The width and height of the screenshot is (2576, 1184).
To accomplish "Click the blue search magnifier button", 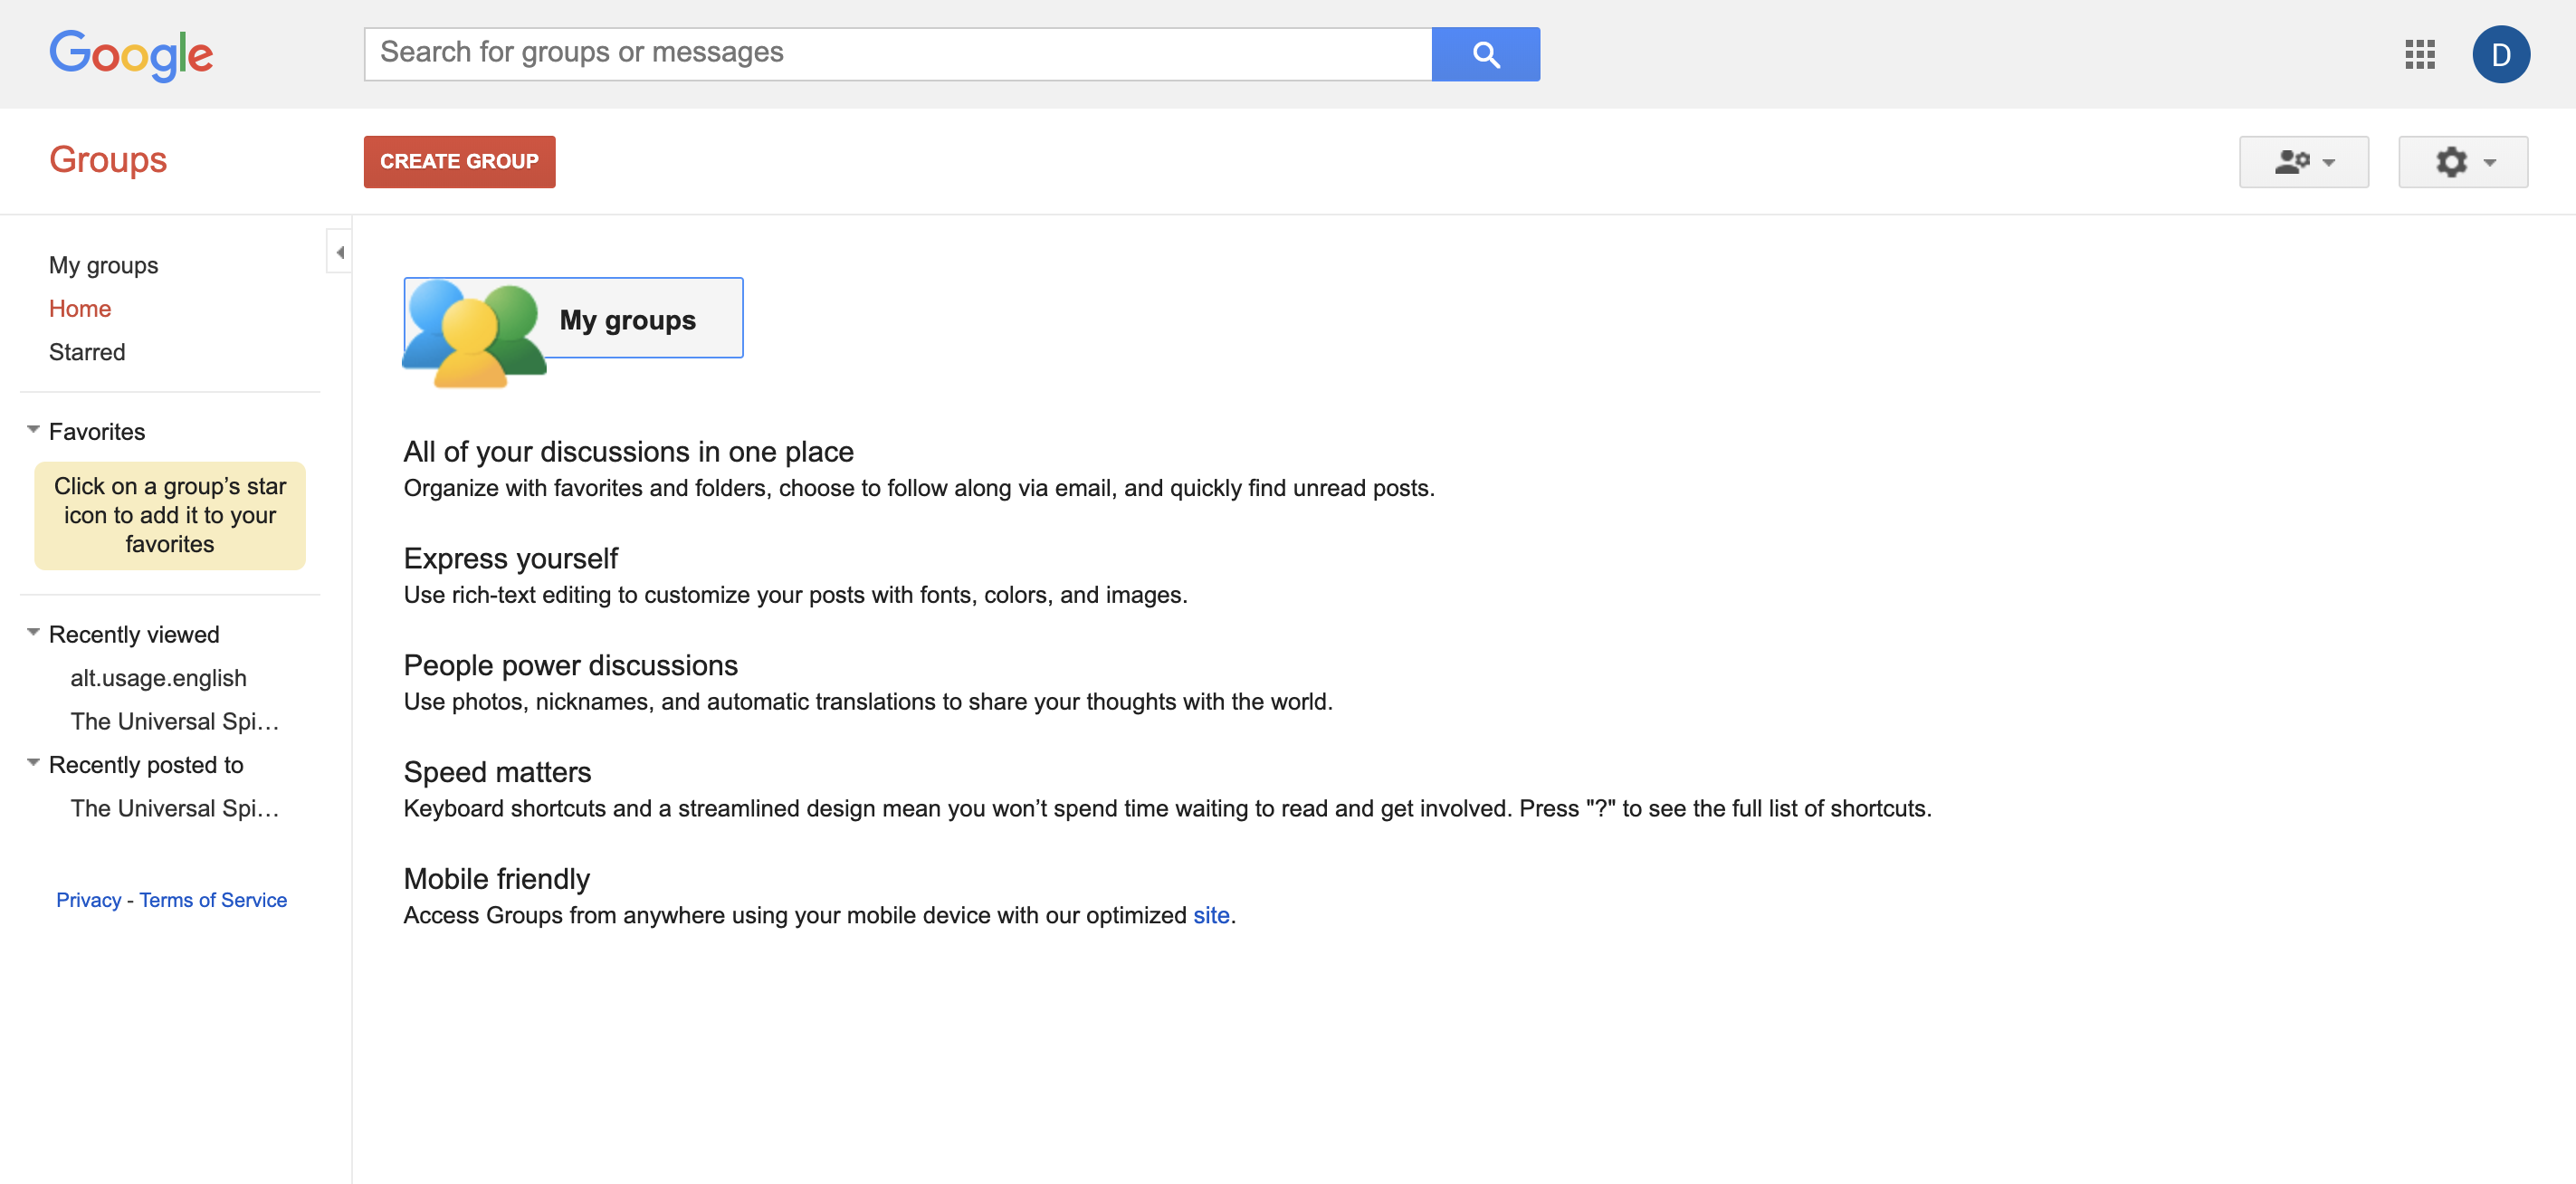I will pyautogui.click(x=1485, y=54).
